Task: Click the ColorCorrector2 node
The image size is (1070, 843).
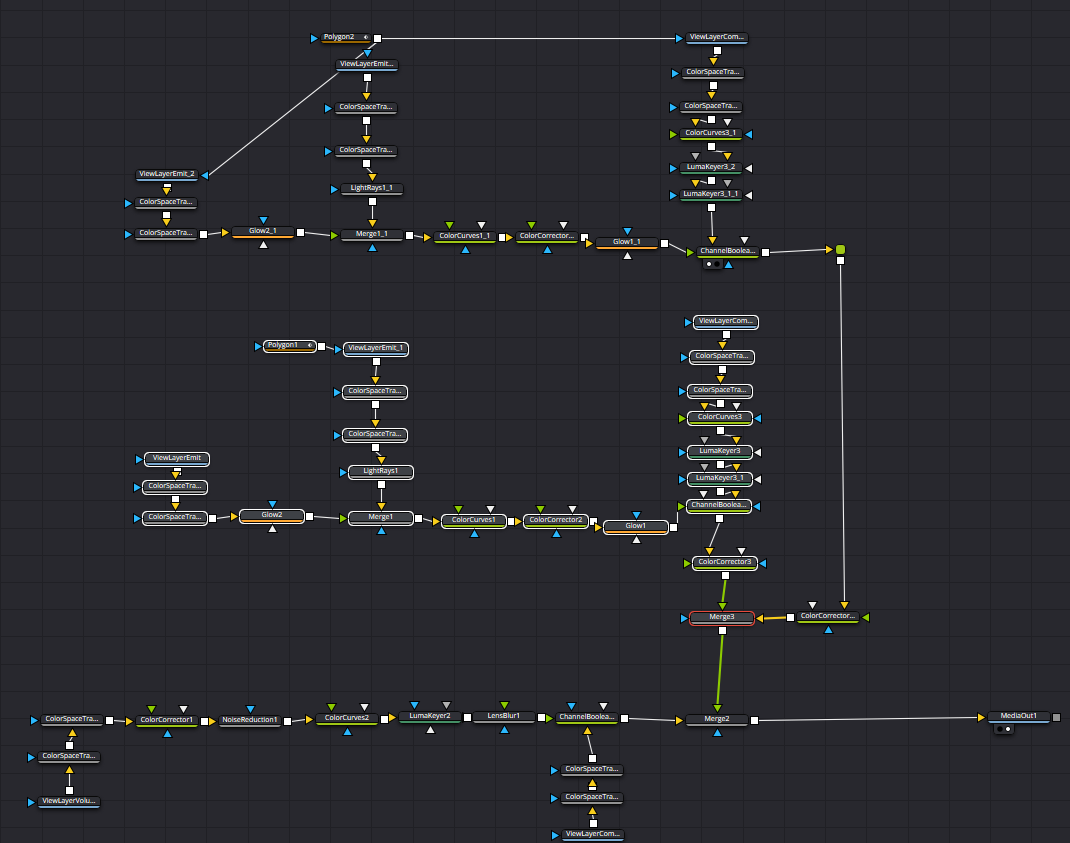Action: tap(555, 521)
